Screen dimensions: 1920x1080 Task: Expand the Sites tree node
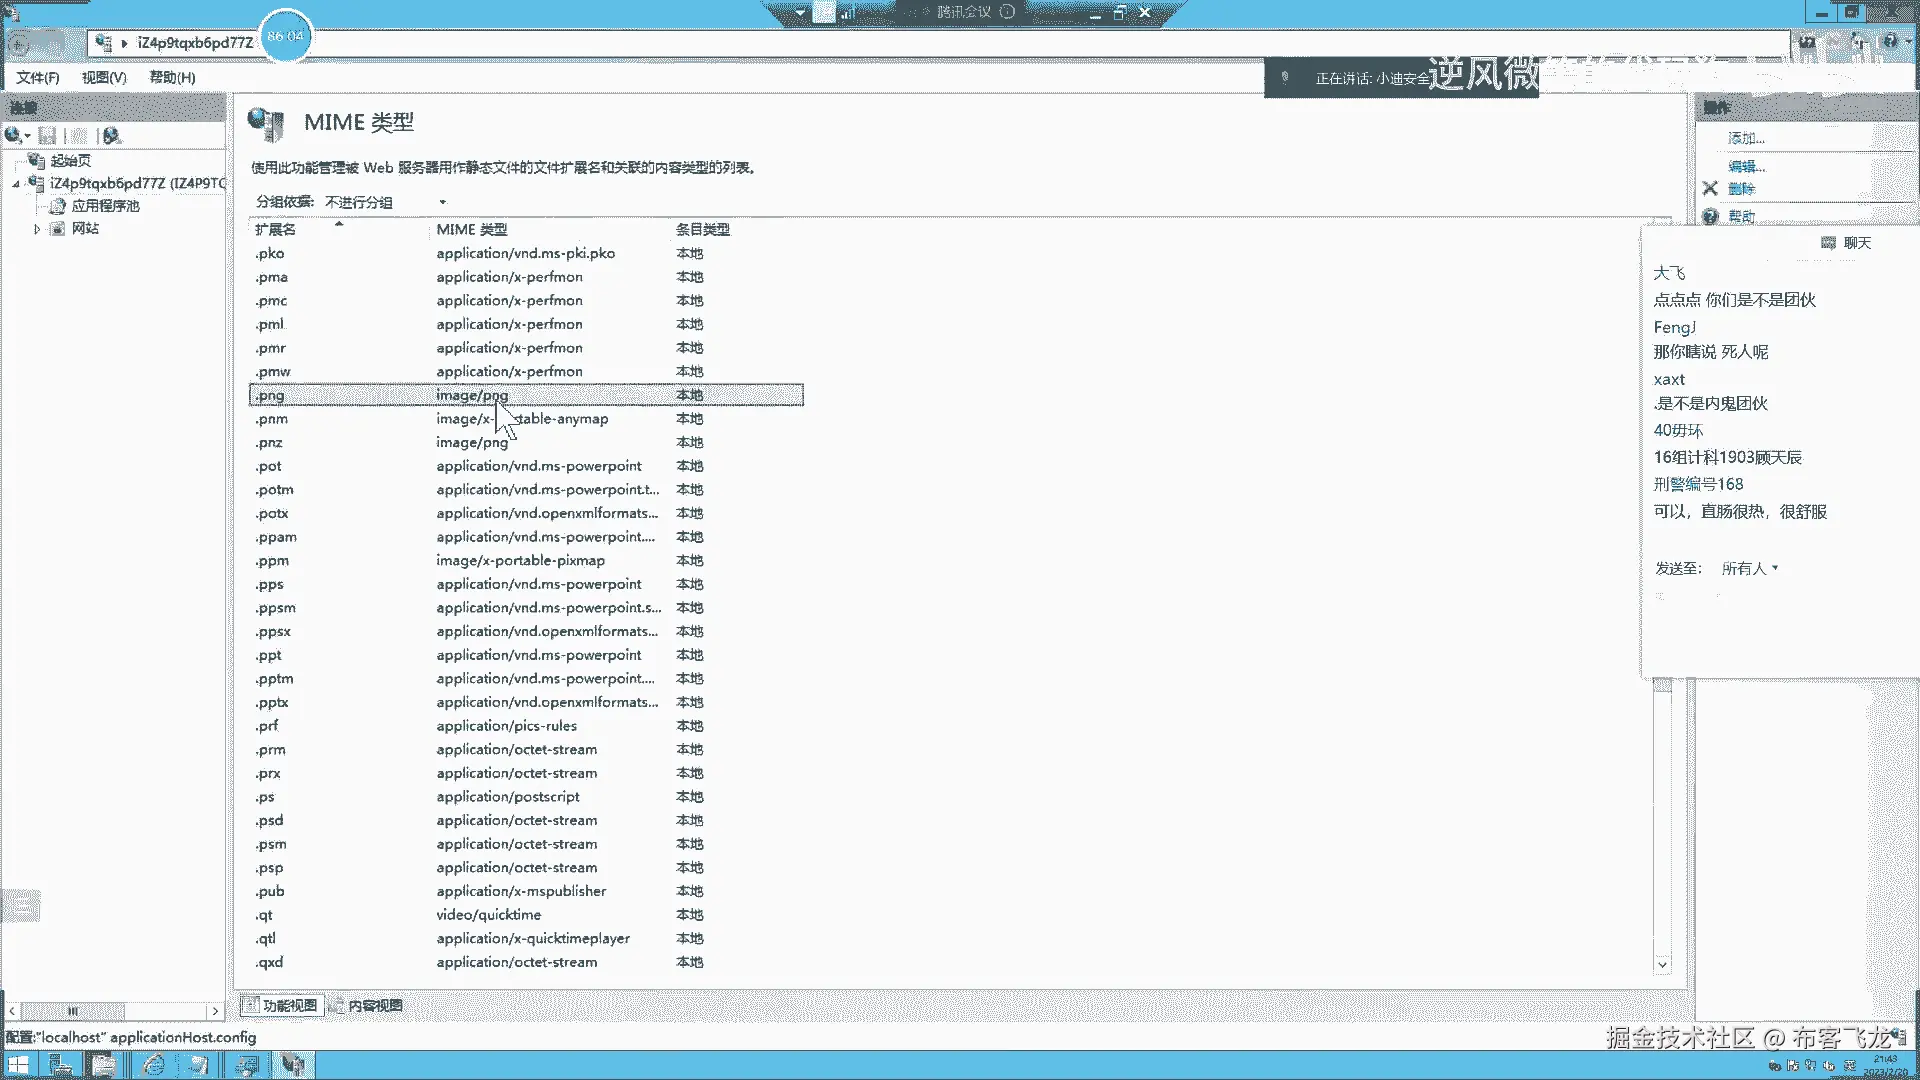coord(37,229)
